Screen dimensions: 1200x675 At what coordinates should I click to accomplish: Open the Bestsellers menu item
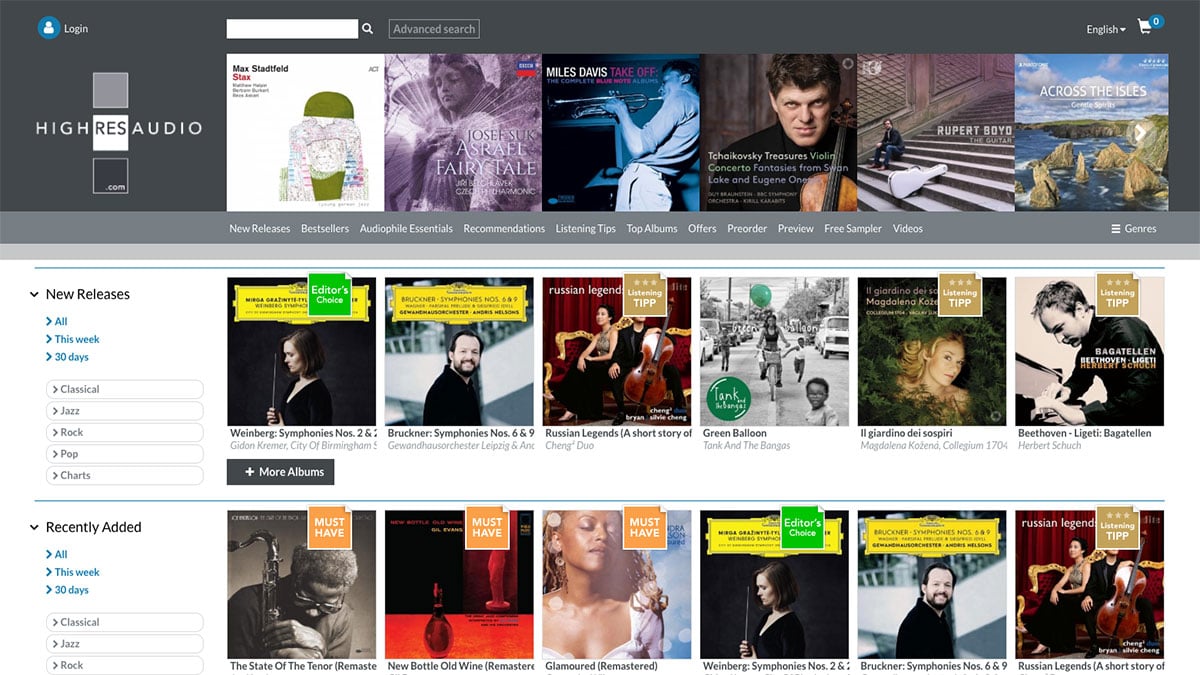(x=325, y=229)
